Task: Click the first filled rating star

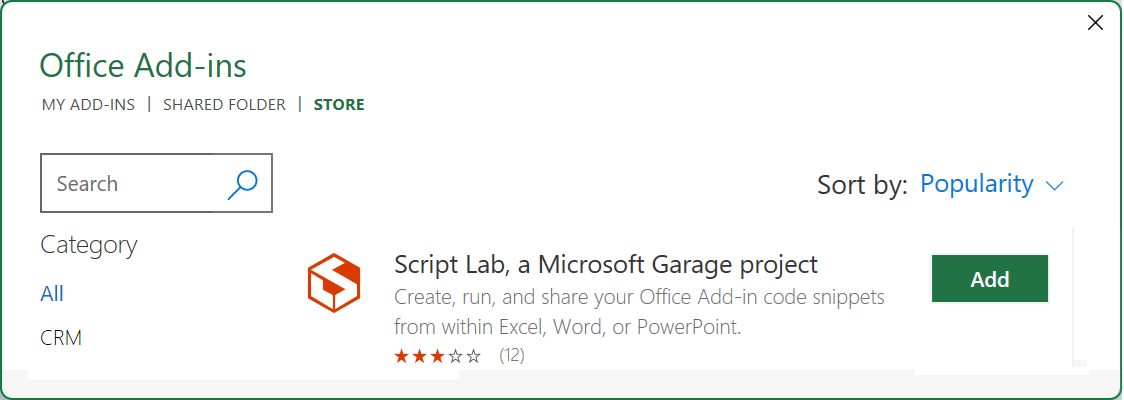Action: pyautogui.click(x=401, y=356)
